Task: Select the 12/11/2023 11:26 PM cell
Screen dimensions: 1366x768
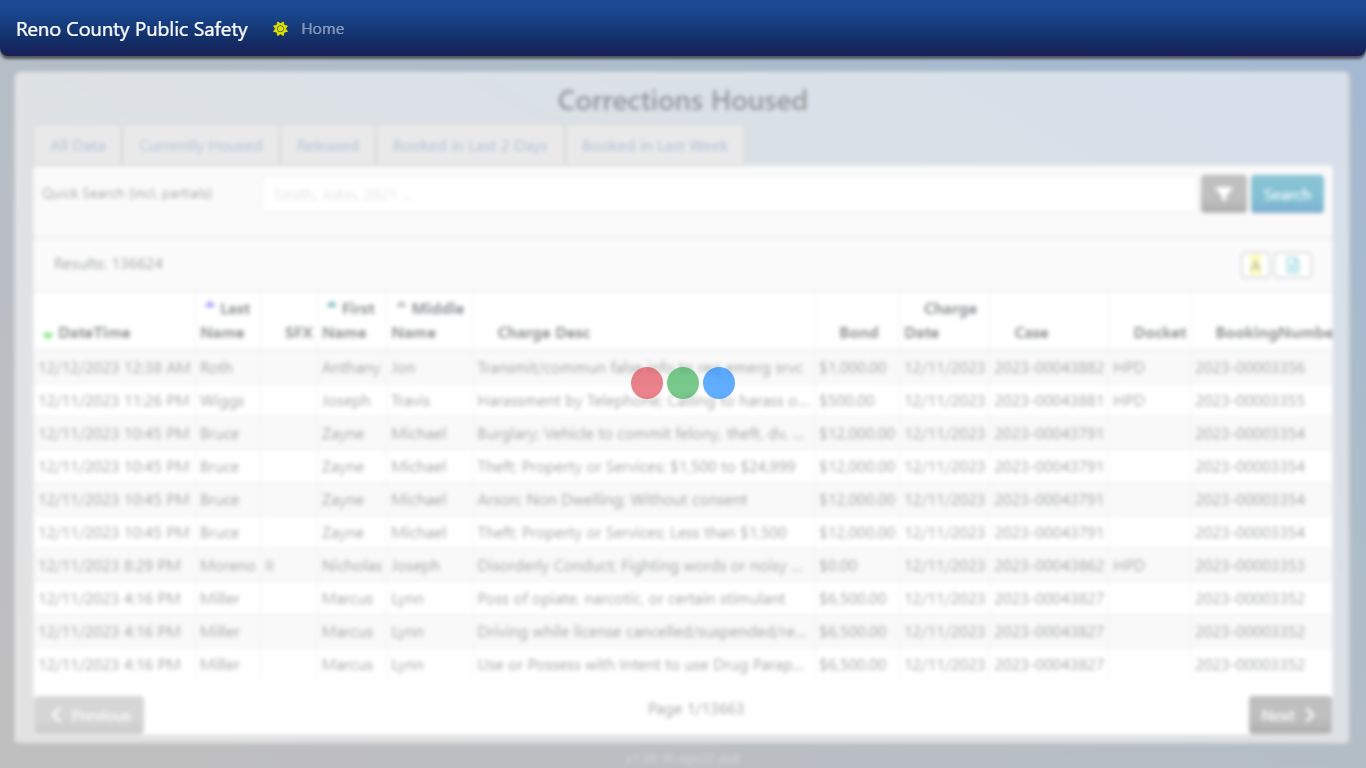Action: click(113, 401)
